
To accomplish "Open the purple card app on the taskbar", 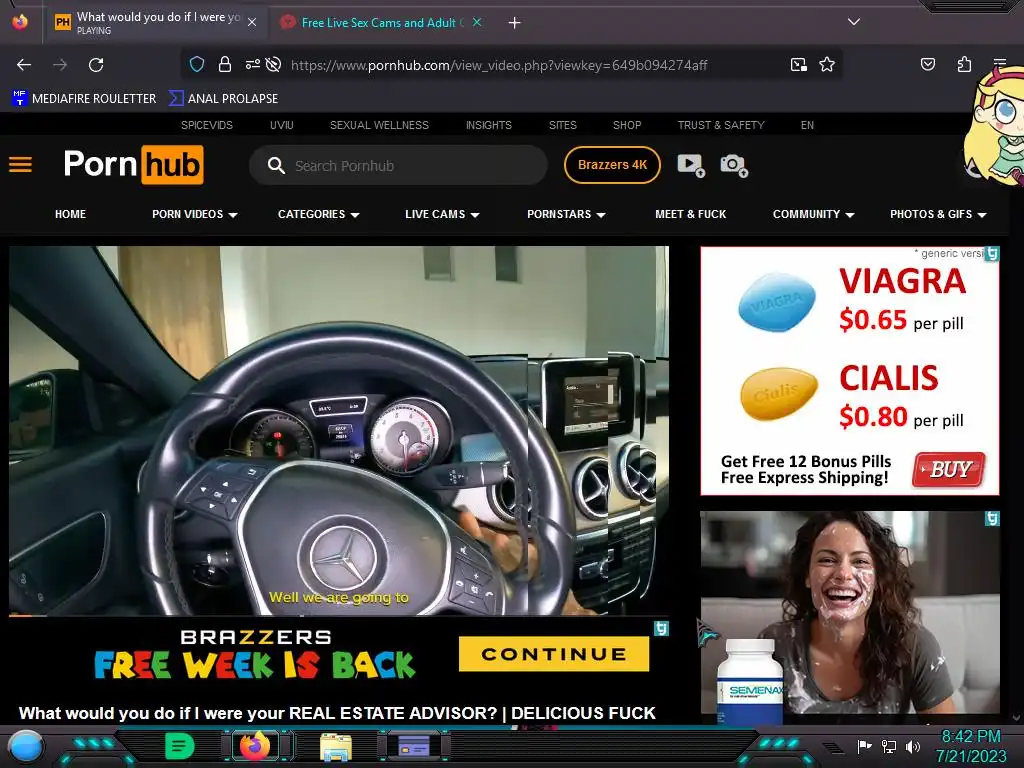I will click(x=414, y=746).
